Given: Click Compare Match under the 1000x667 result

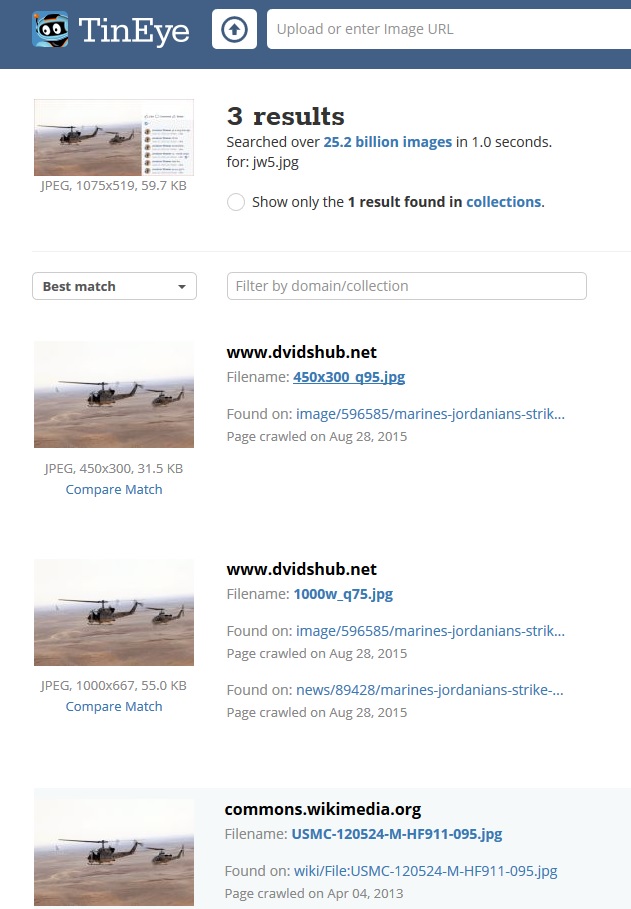Looking at the screenshot, I should pos(114,706).
